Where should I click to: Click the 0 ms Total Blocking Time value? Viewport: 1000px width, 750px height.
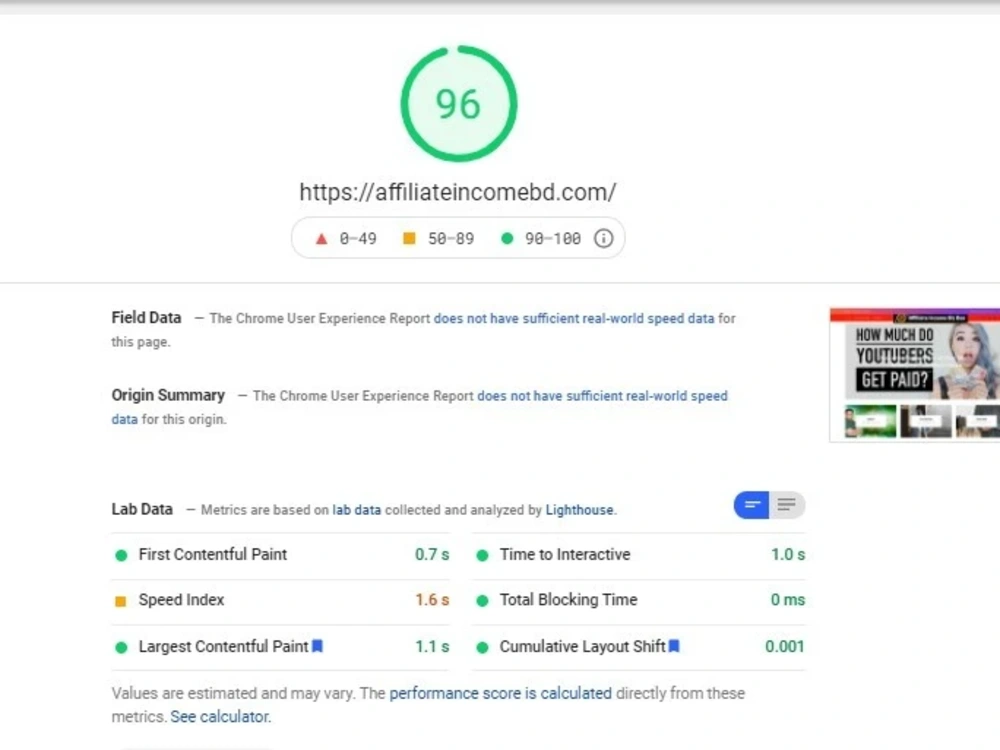click(x=788, y=600)
